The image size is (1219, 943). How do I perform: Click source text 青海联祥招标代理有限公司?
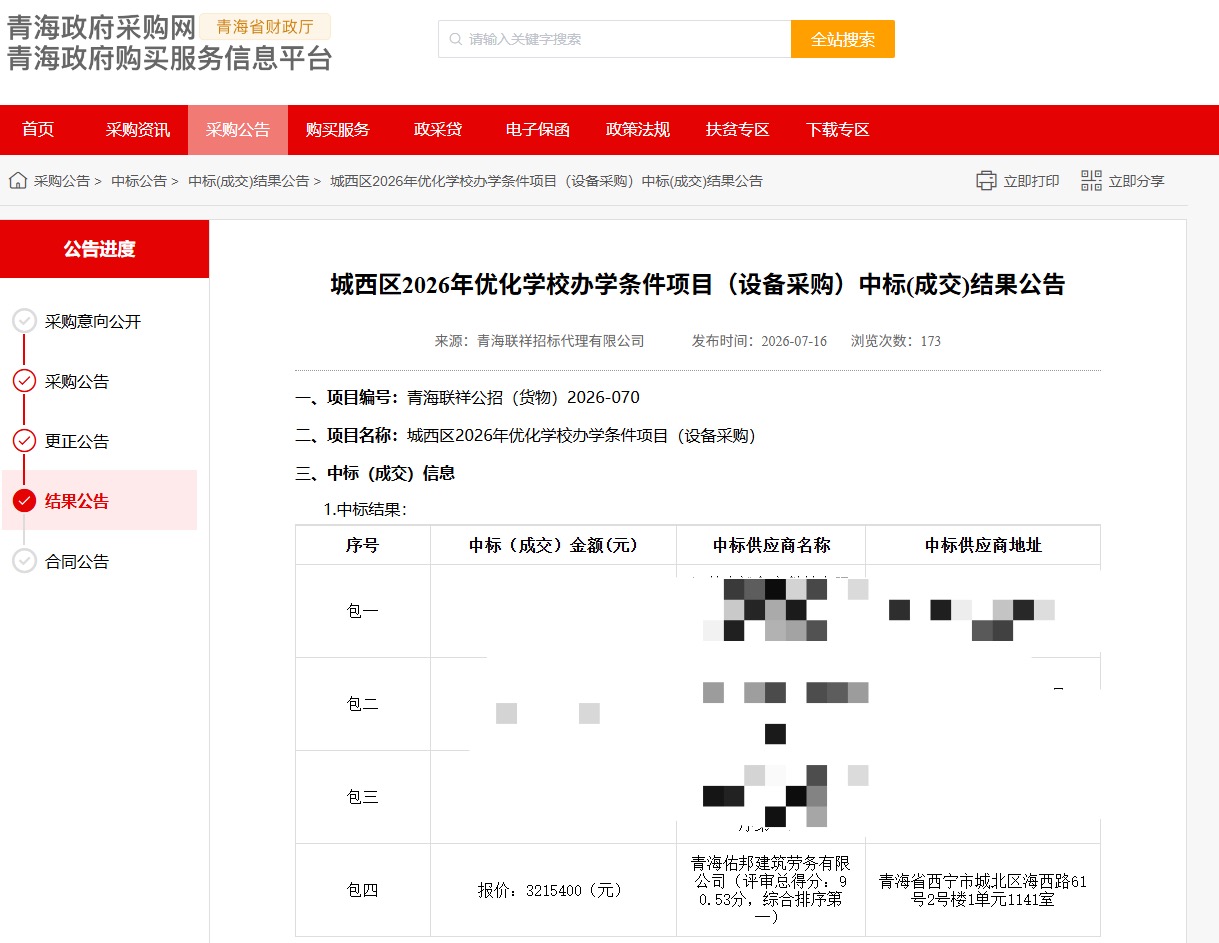[561, 341]
